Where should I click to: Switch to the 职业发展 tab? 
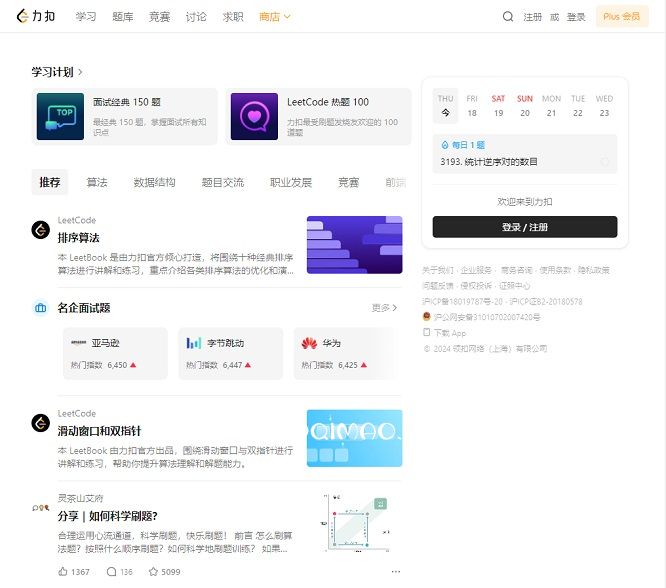click(291, 182)
